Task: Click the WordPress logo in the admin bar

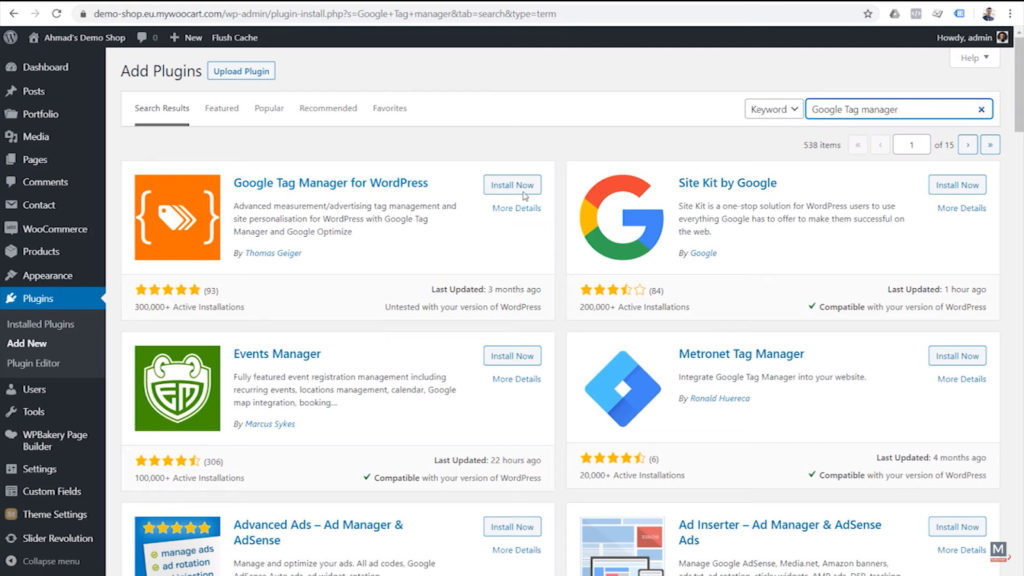Action: (10, 37)
